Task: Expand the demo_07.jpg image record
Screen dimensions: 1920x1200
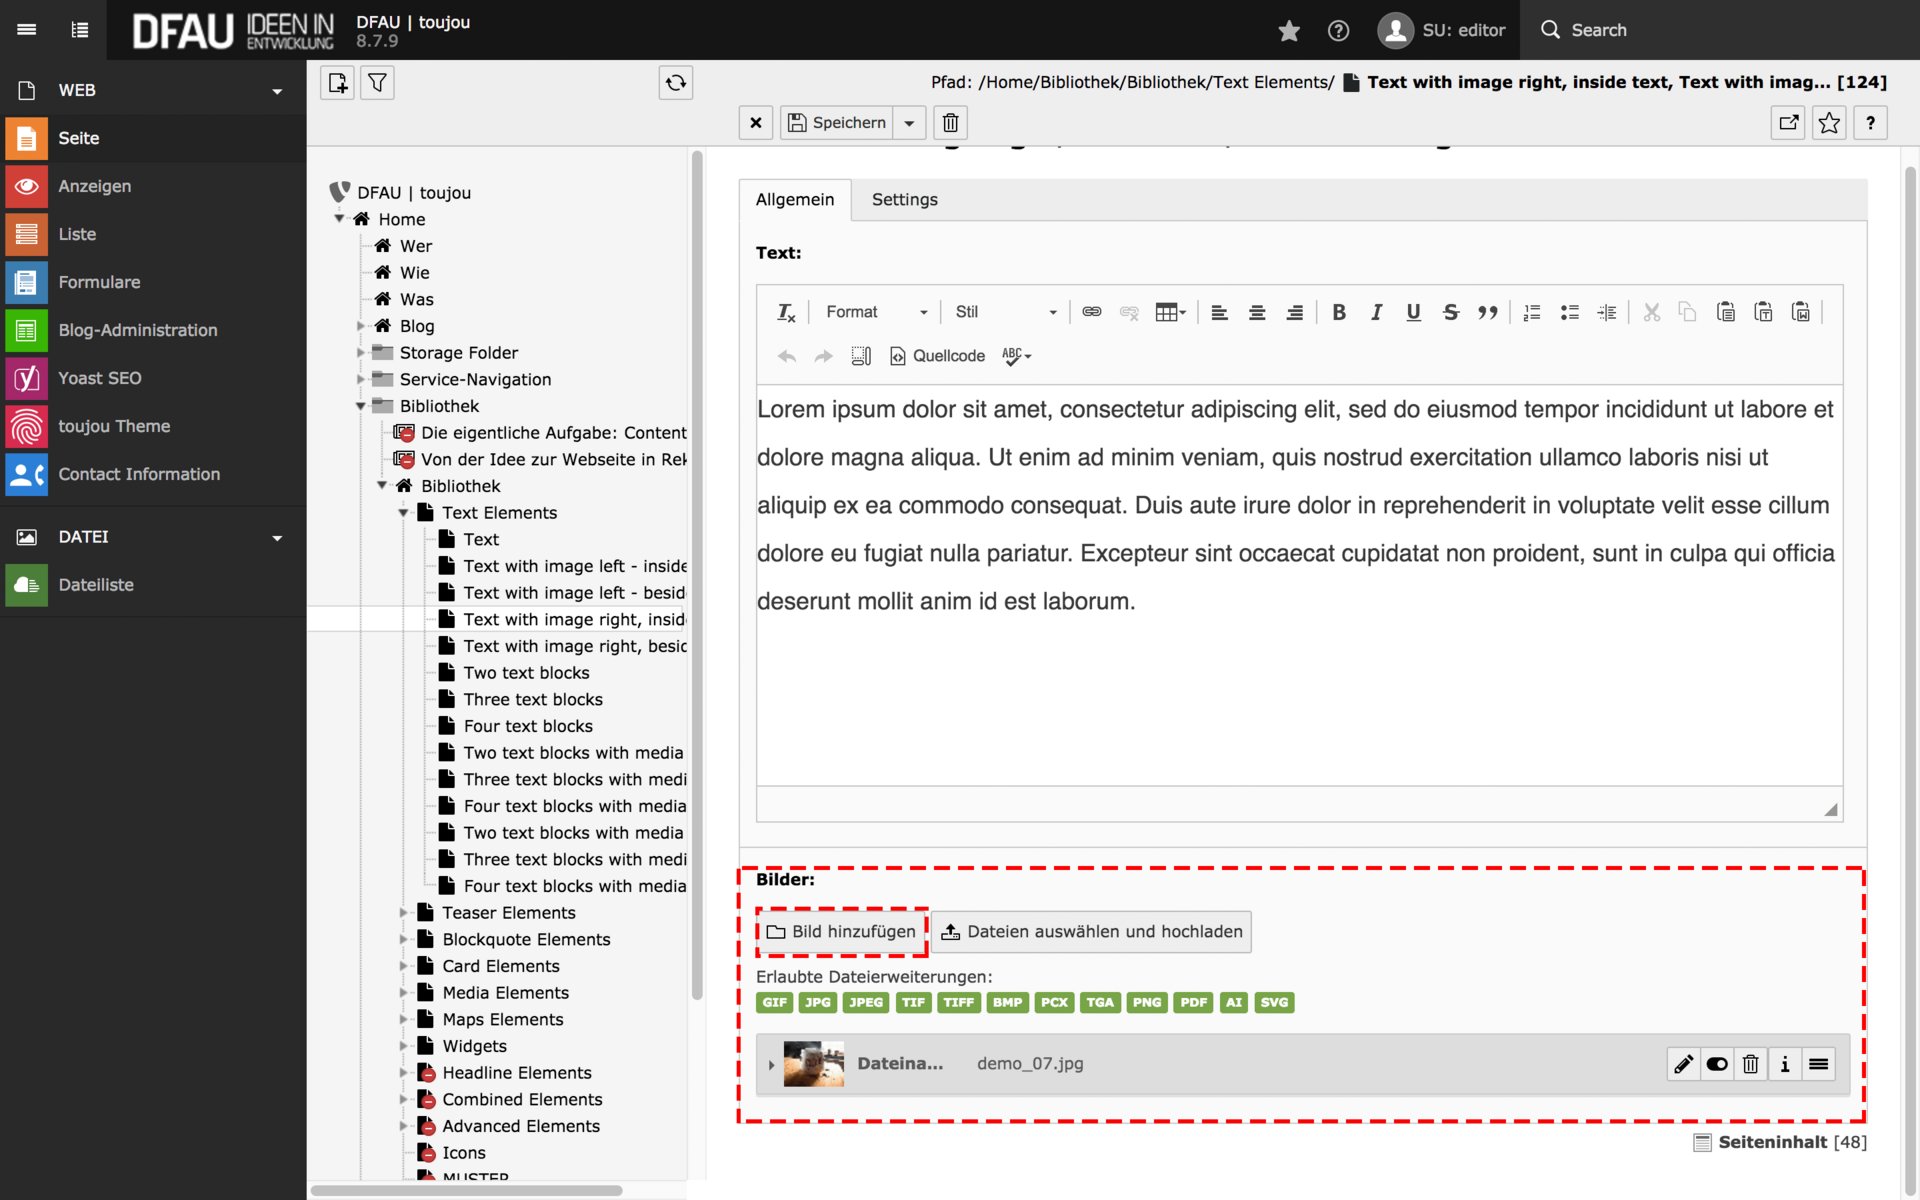Action: [x=771, y=1065]
